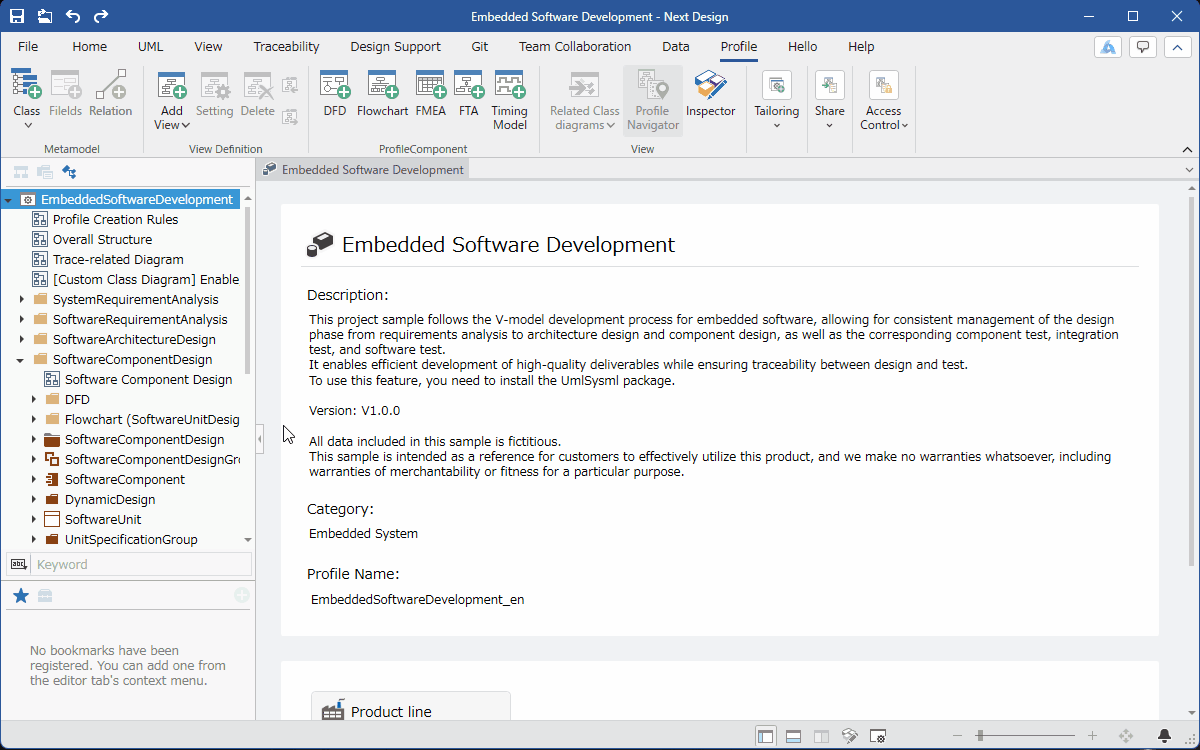
Task: Click the Undo arrow in title bar
Action: [x=73, y=16]
